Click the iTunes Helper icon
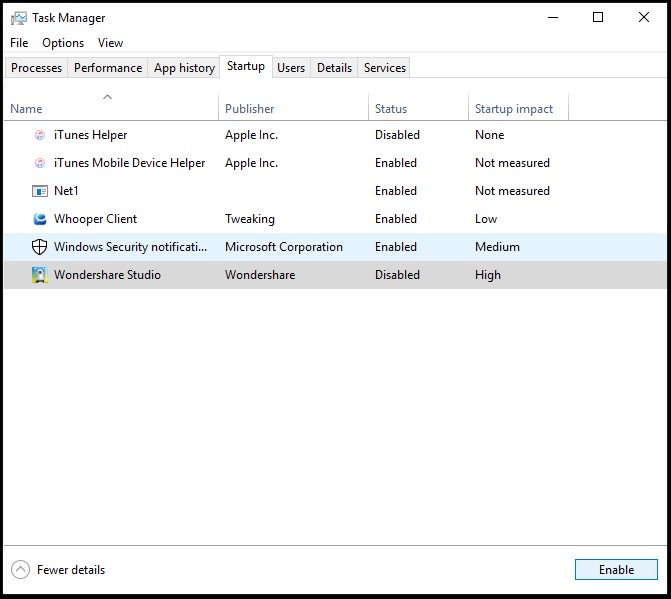The height and width of the screenshot is (599, 671). pyautogui.click(x=40, y=135)
